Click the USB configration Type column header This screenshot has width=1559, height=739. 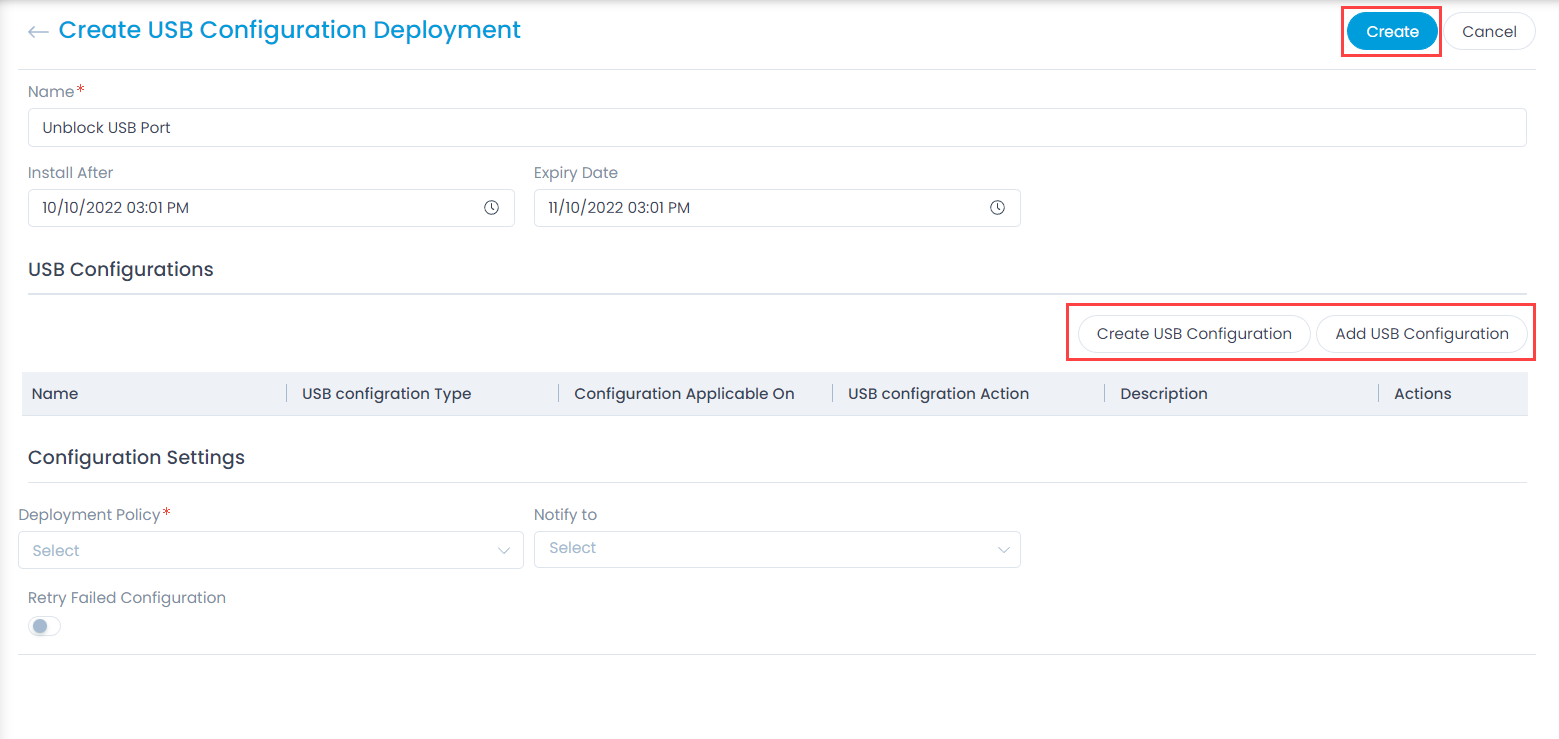[386, 393]
